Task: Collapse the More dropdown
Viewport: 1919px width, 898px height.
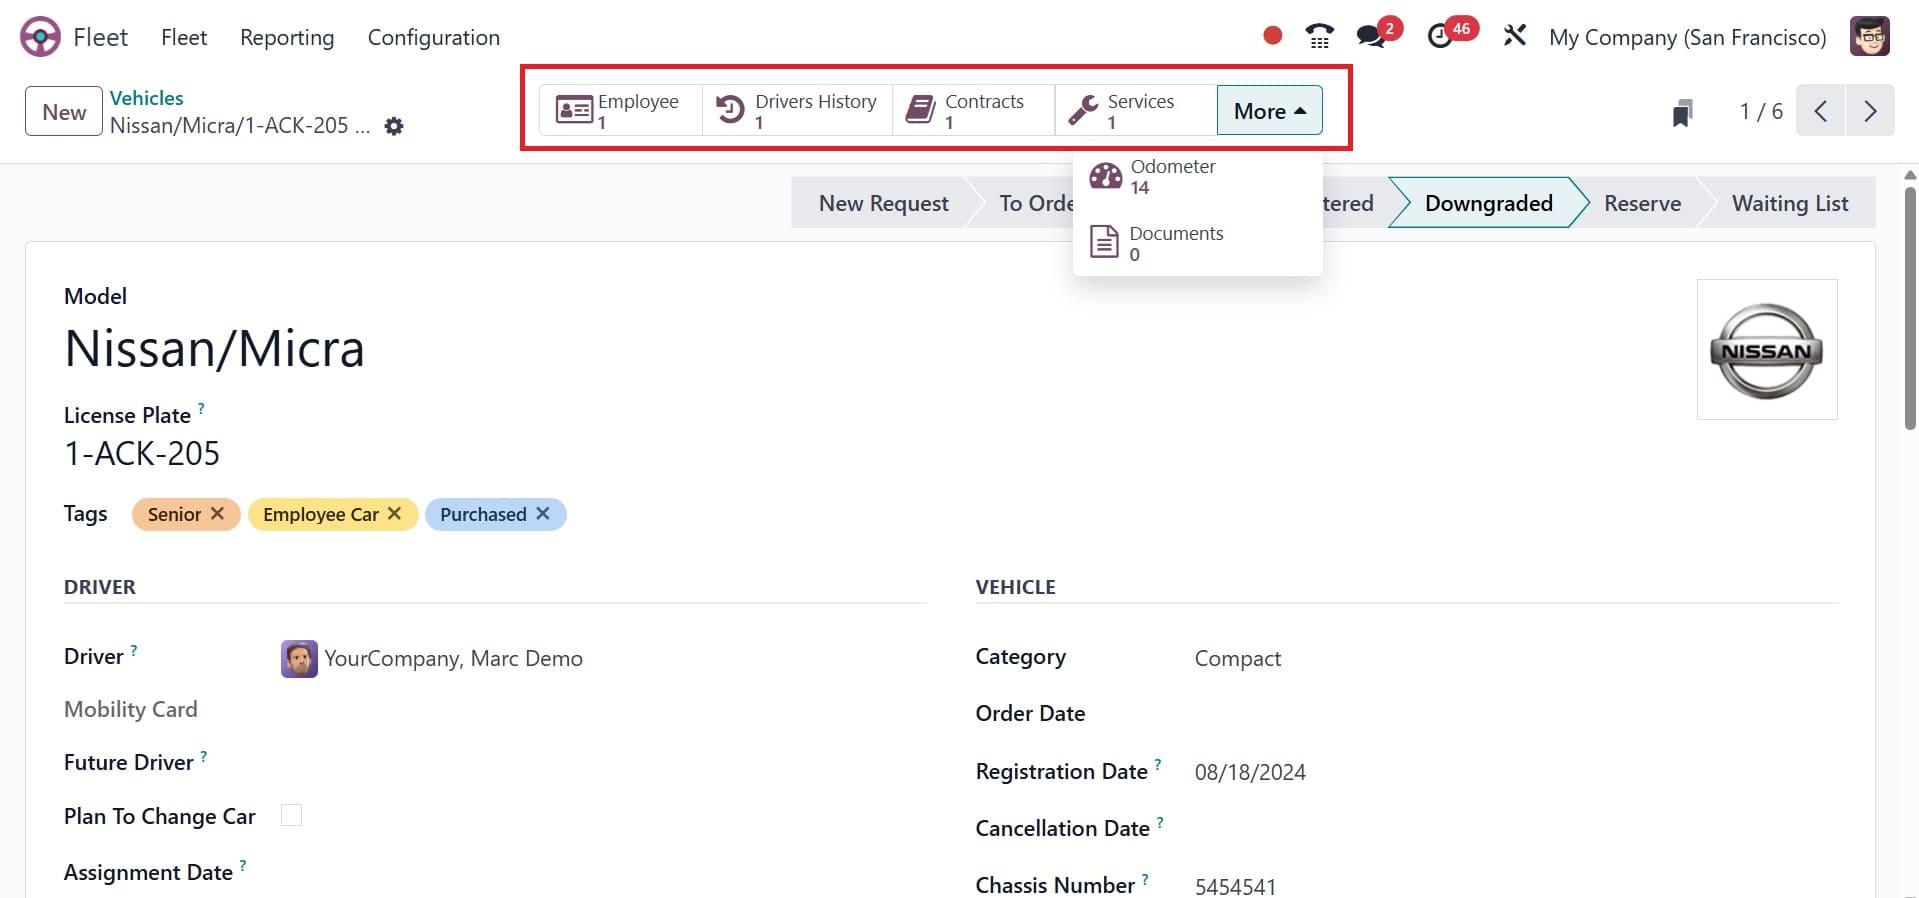Action: [x=1269, y=110]
